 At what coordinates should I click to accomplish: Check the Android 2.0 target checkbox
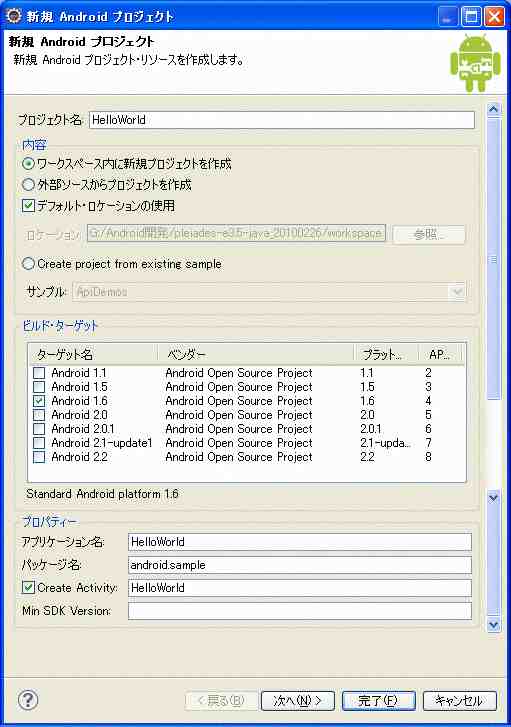point(39,415)
